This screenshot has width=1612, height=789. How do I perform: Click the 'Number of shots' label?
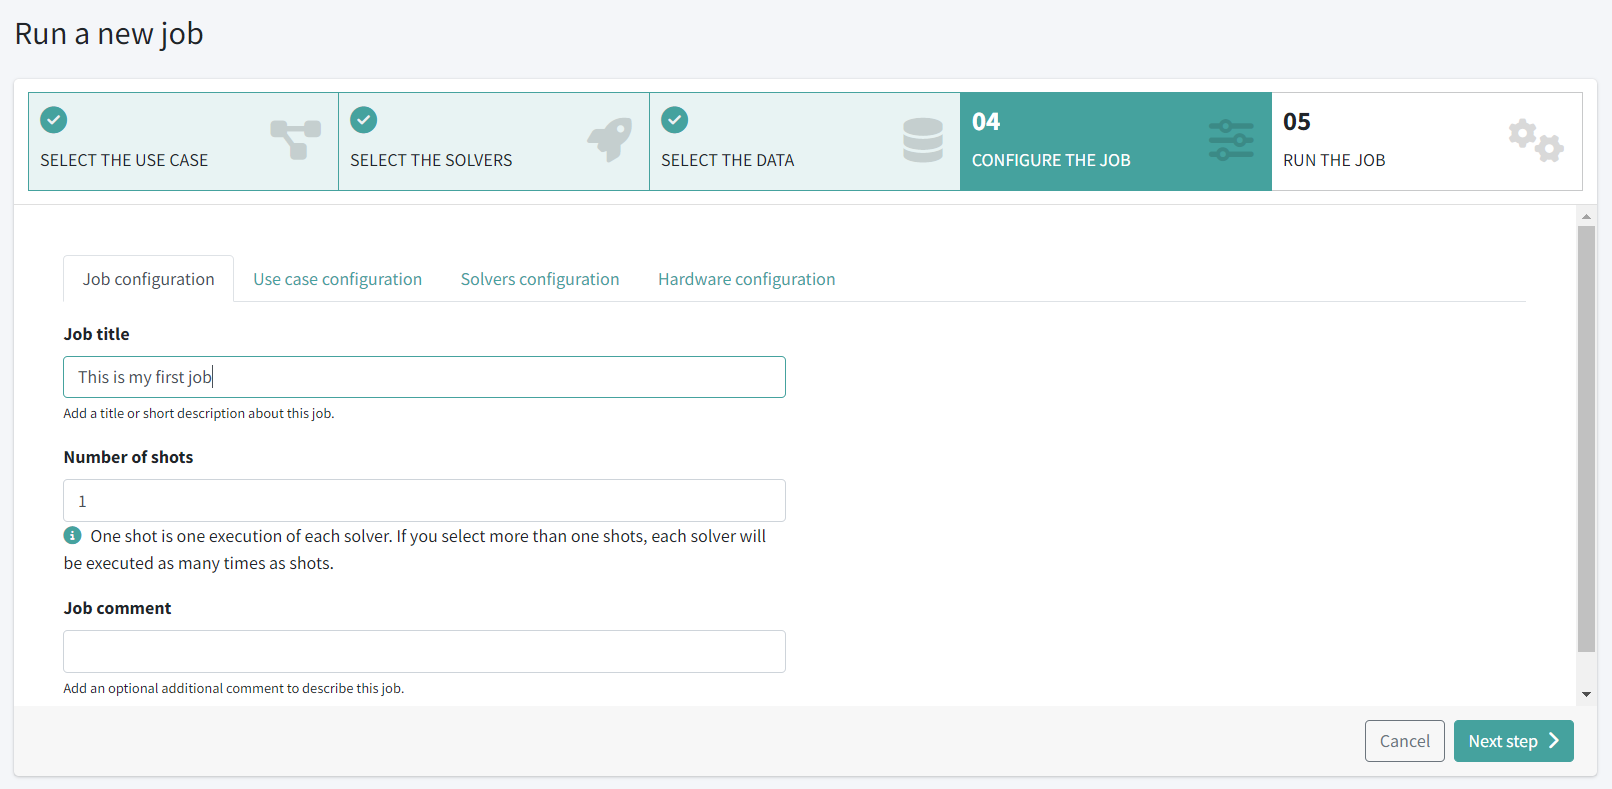[129, 457]
